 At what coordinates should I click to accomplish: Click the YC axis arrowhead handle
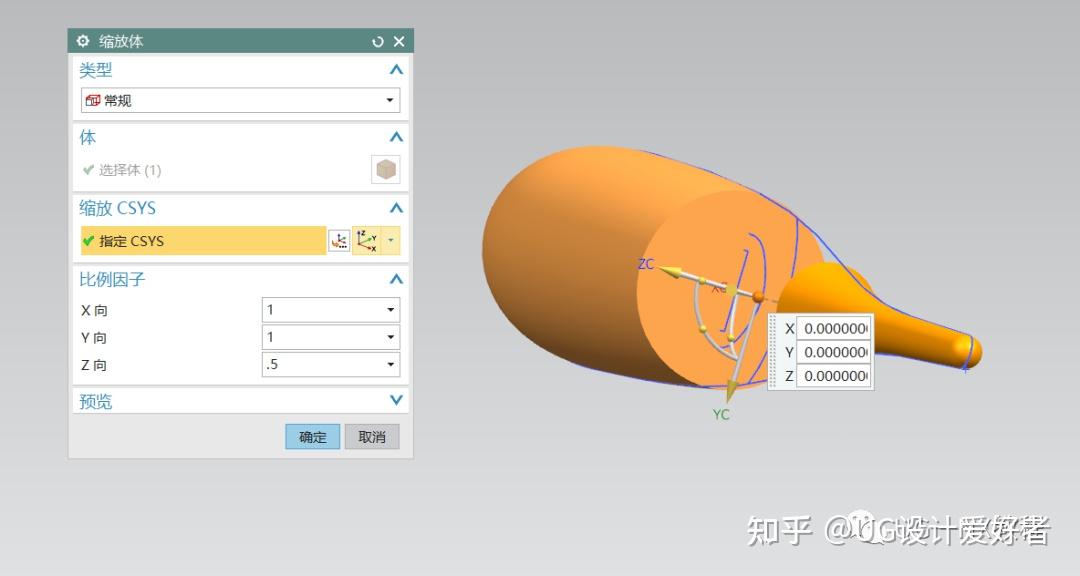[731, 392]
